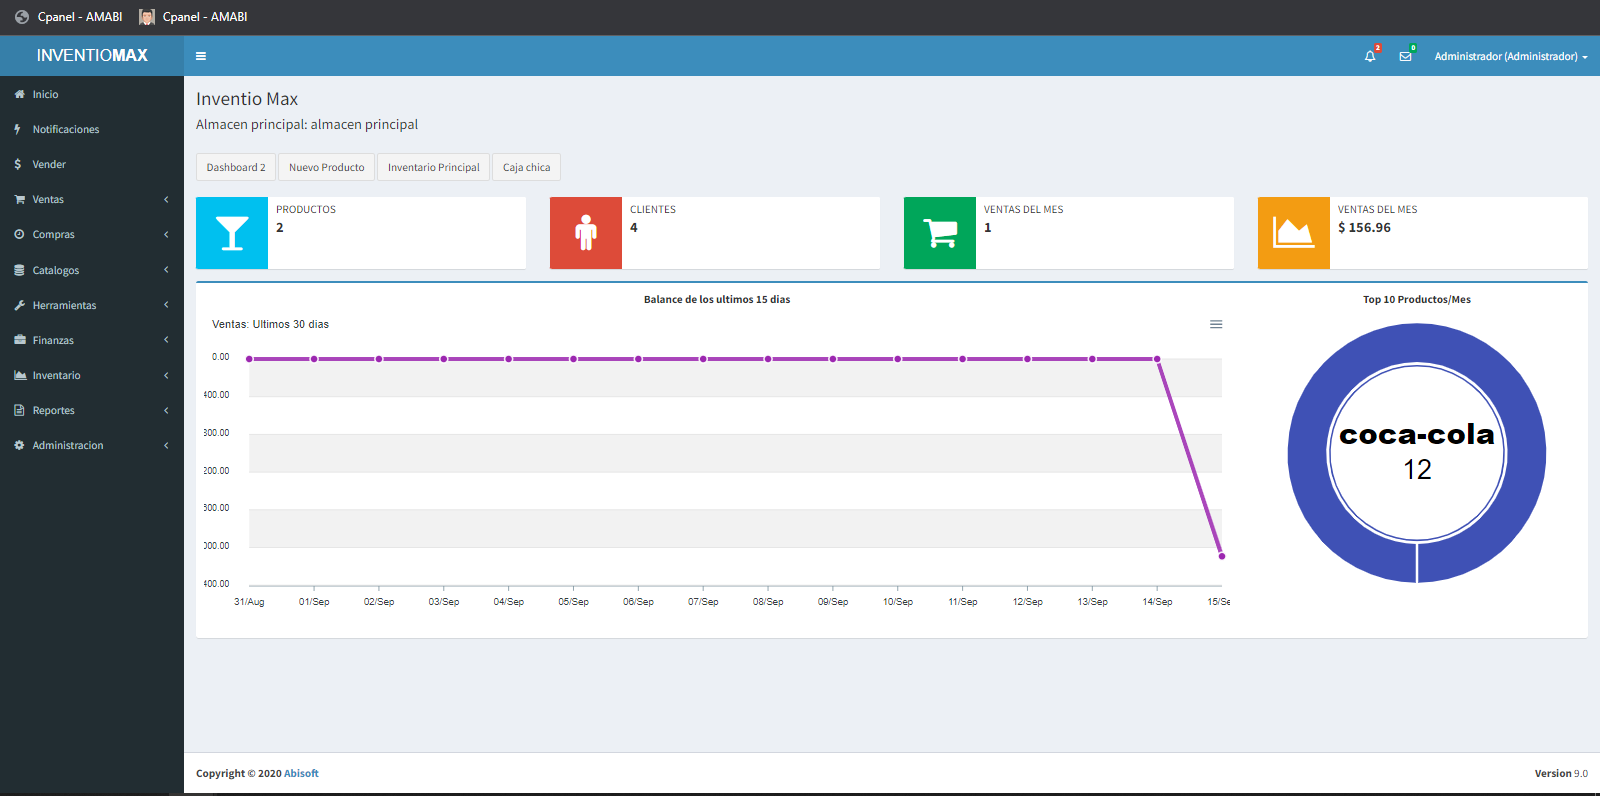Open Inicio in the sidebar menu
This screenshot has width=1600, height=796.
pyautogui.click(x=92, y=94)
